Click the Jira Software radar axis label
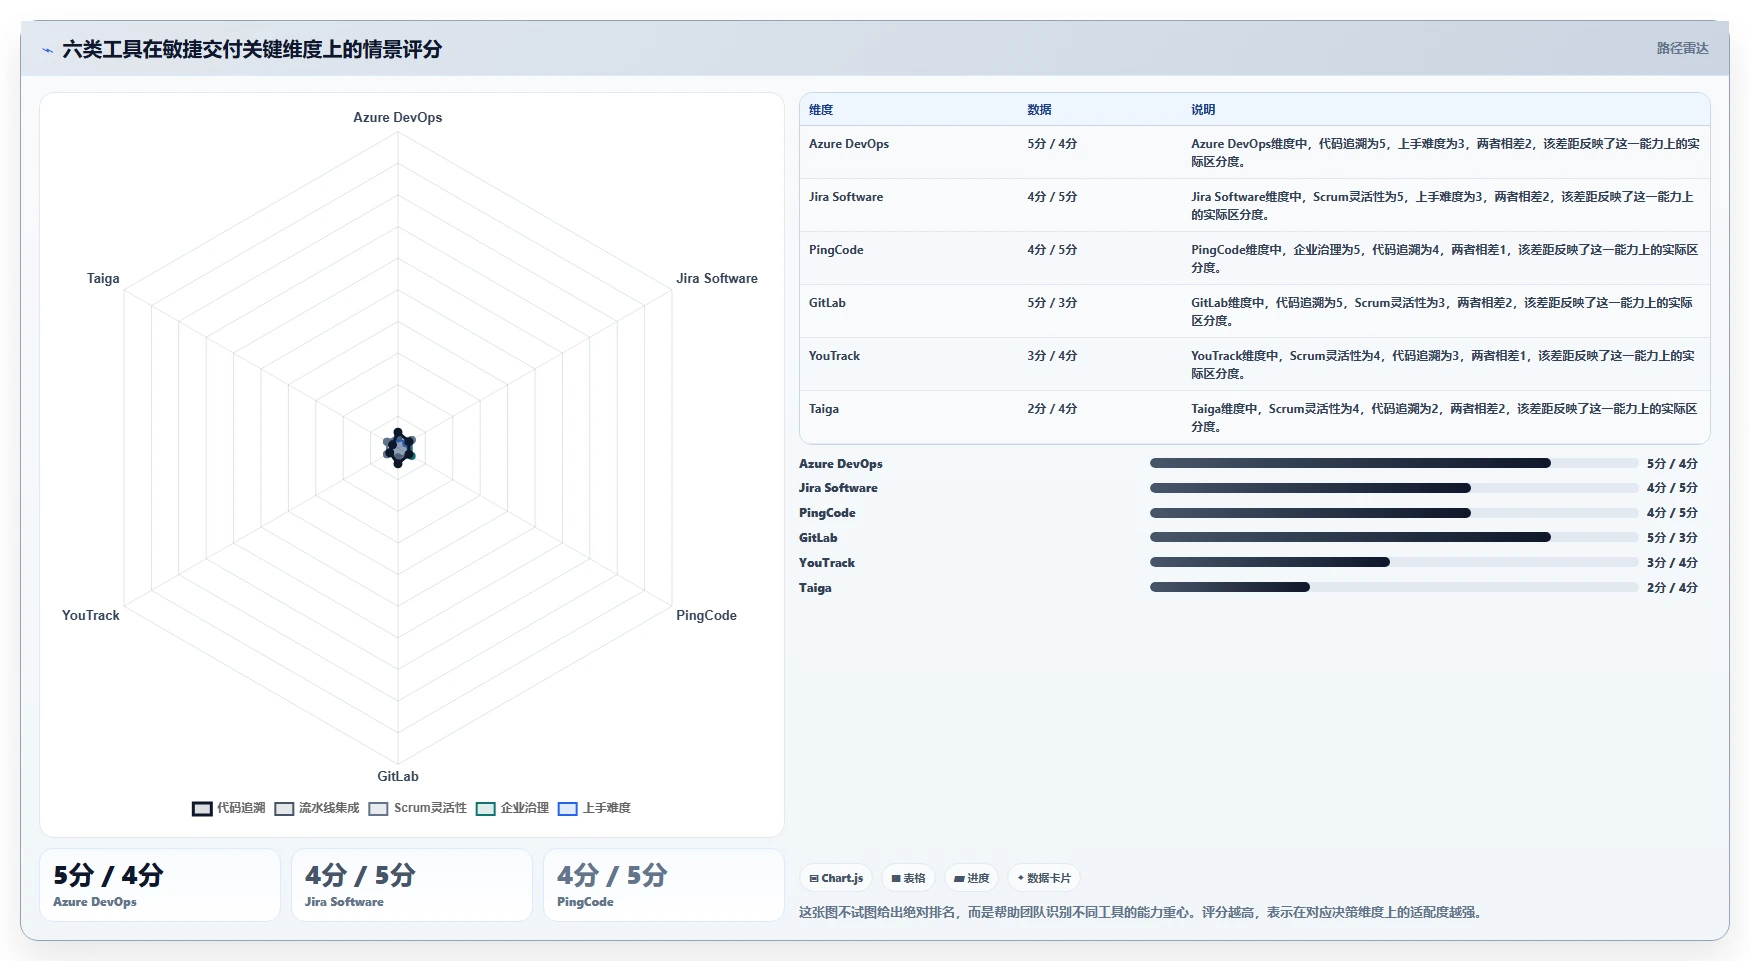 coord(717,278)
